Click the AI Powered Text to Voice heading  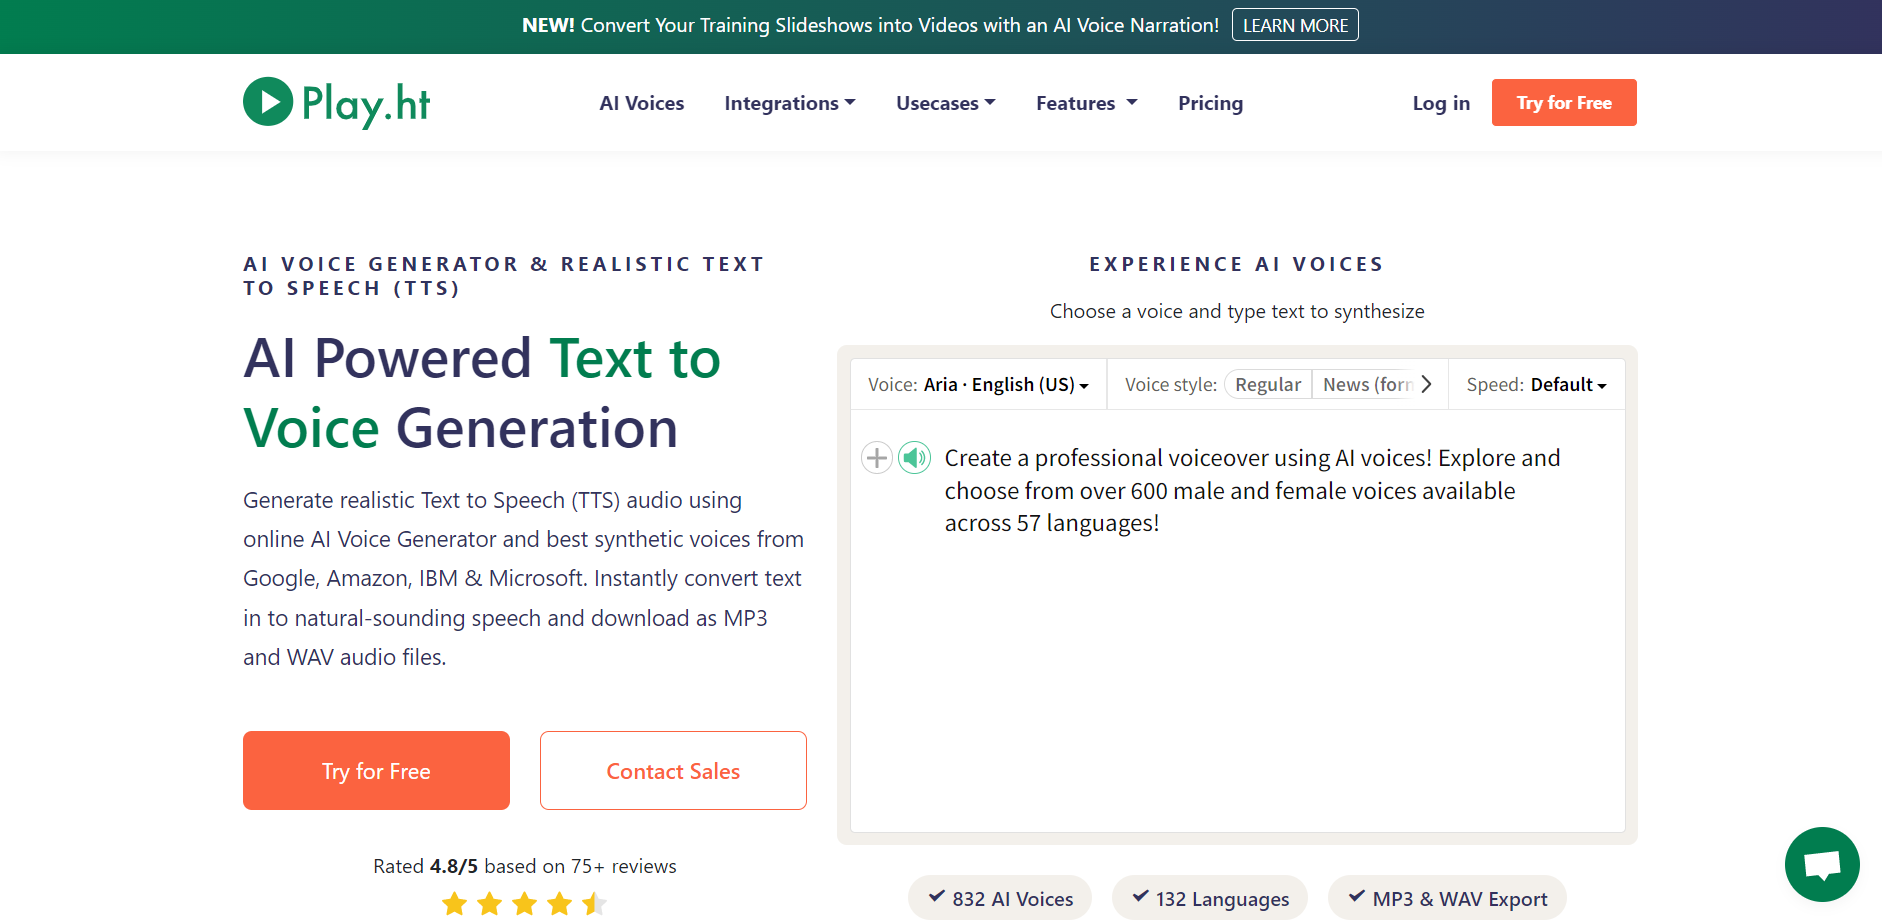[x=482, y=393]
